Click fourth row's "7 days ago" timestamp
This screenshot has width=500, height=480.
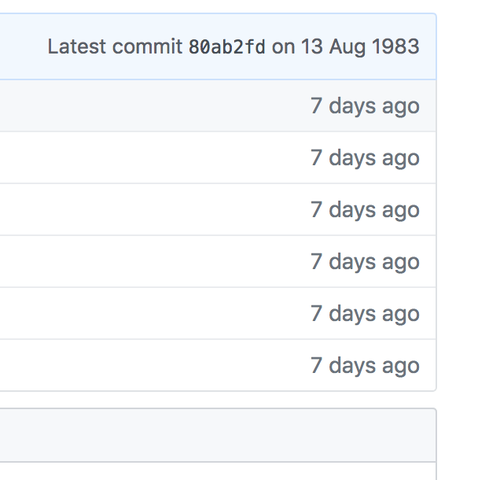(365, 262)
